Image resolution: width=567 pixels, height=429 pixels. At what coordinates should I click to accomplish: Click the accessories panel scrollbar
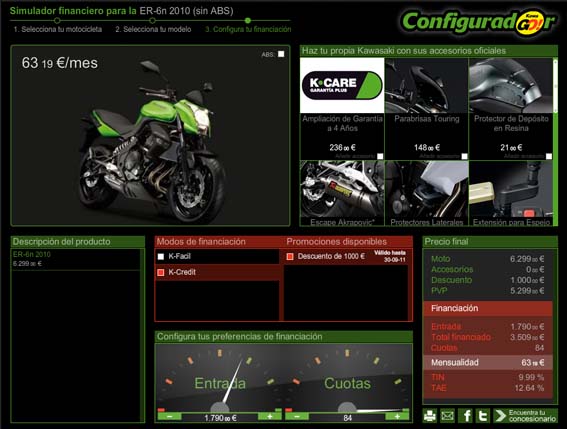(x=555, y=141)
